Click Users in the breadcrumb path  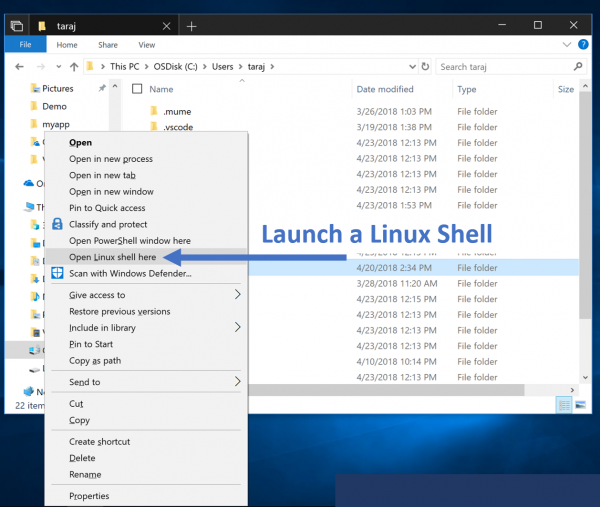click(x=224, y=67)
